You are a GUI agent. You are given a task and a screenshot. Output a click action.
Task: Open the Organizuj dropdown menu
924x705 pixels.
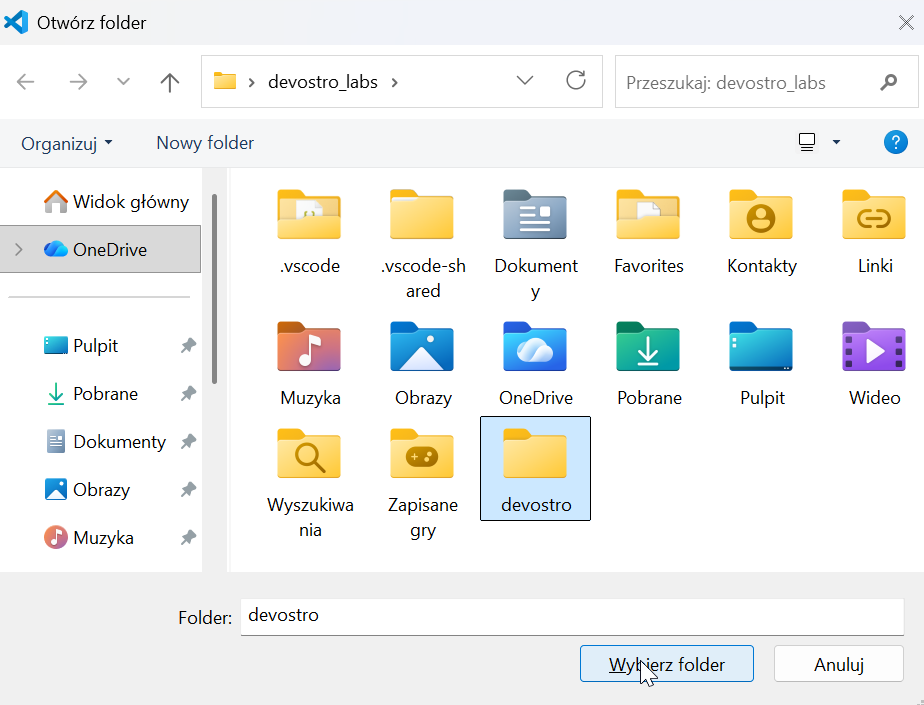pyautogui.click(x=67, y=143)
